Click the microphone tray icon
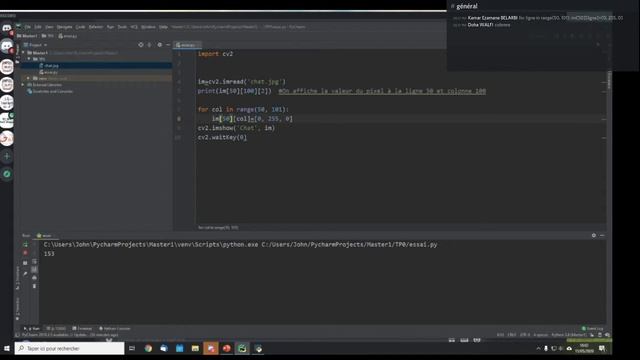 [546, 348]
